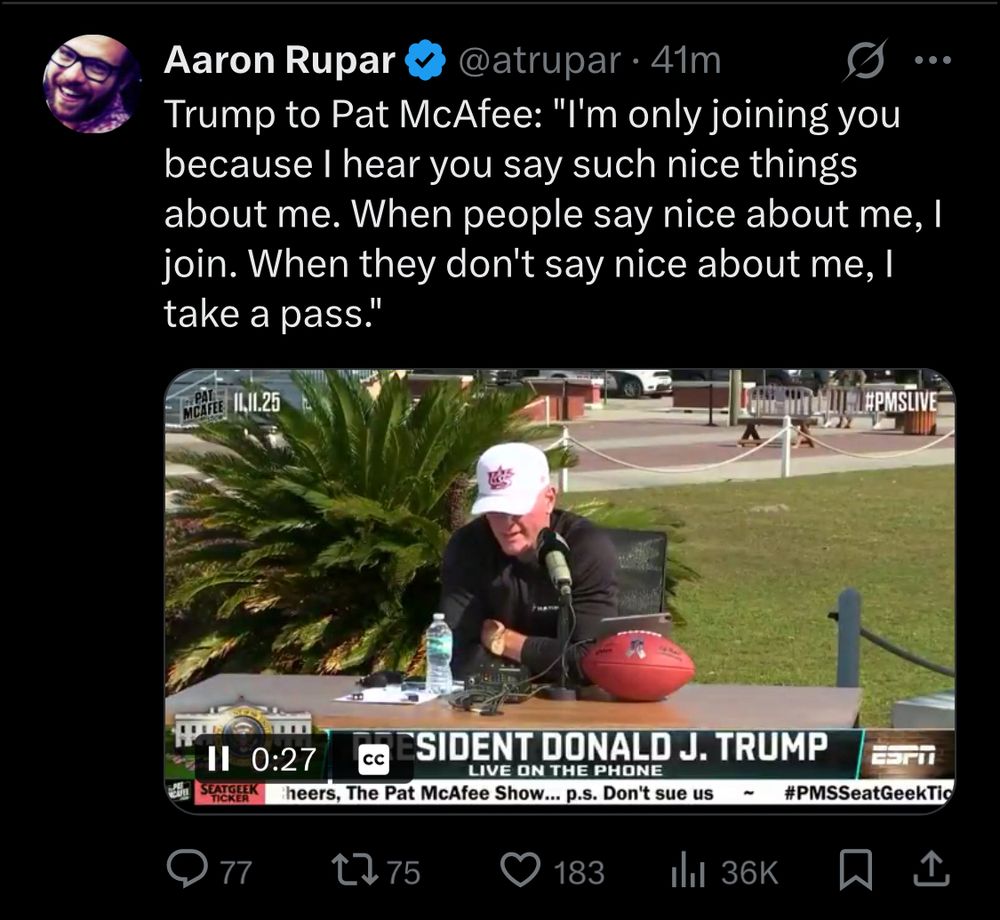Click the 183 likes count
Viewport: 1000px width, 920px height.
click(x=578, y=872)
